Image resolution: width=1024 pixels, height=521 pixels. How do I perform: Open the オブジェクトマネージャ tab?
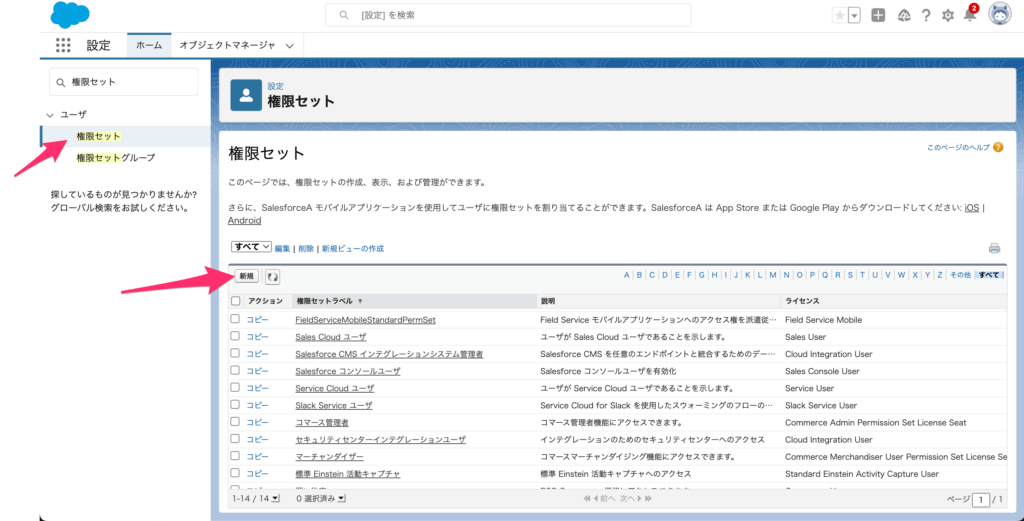227,45
